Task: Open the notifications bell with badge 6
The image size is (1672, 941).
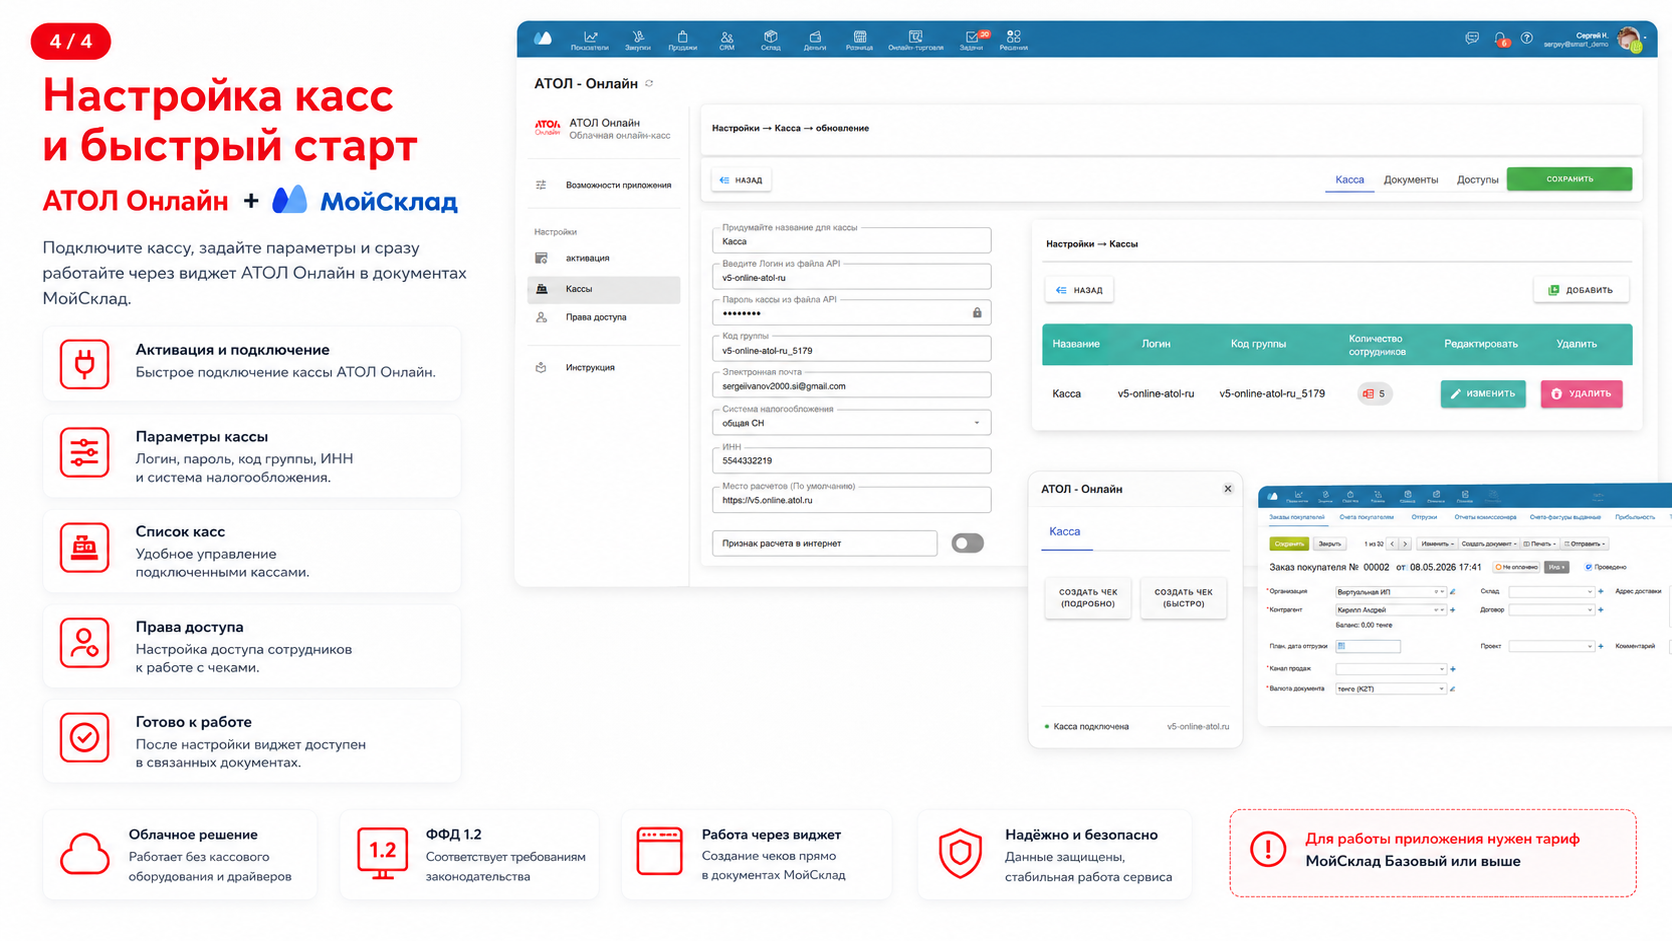Action: click(x=1500, y=39)
